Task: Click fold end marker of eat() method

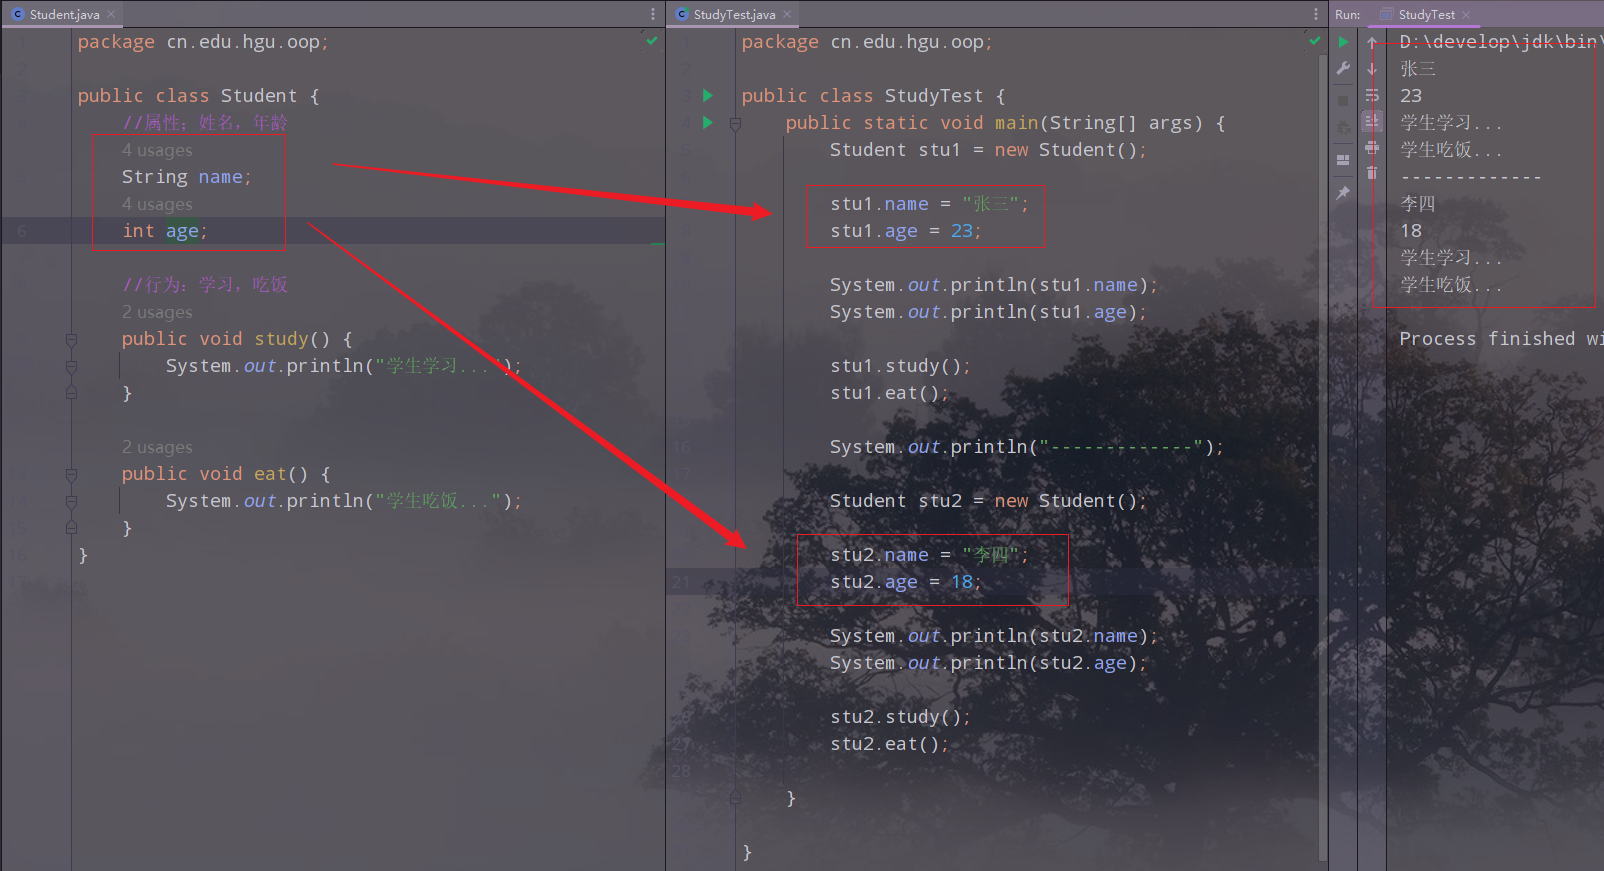Action: click(x=71, y=528)
